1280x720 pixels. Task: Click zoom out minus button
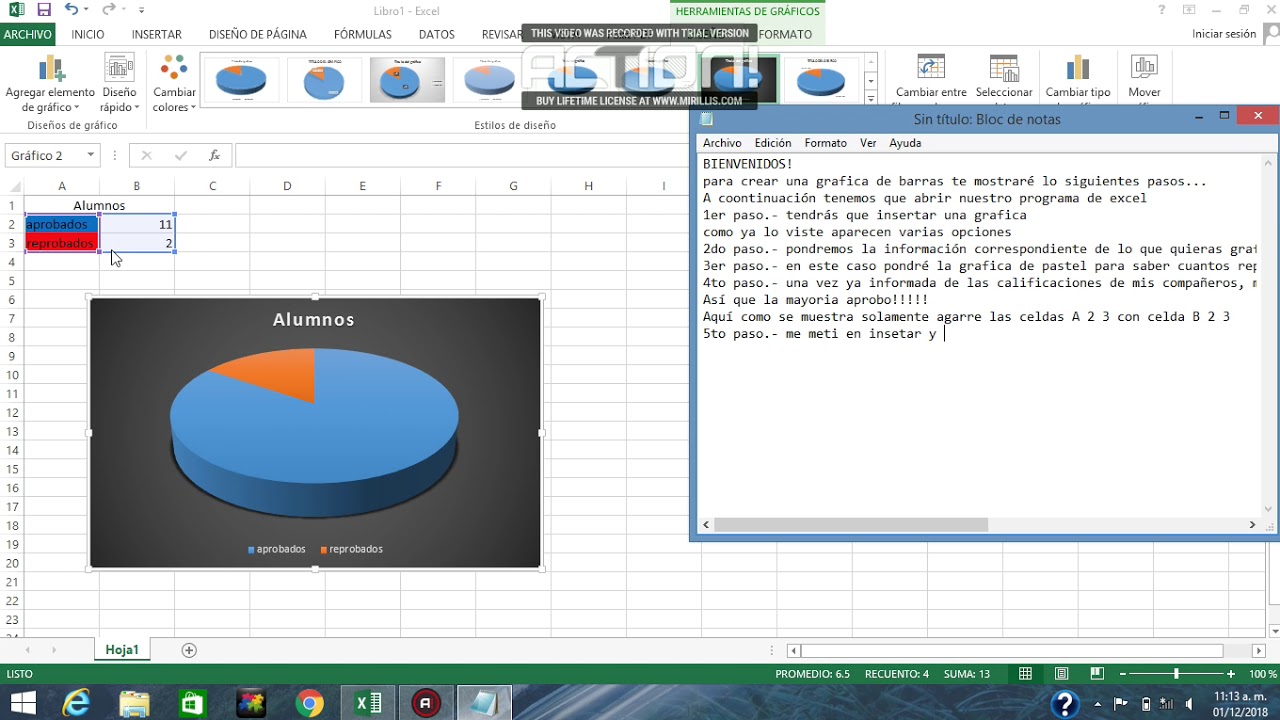1121,674
